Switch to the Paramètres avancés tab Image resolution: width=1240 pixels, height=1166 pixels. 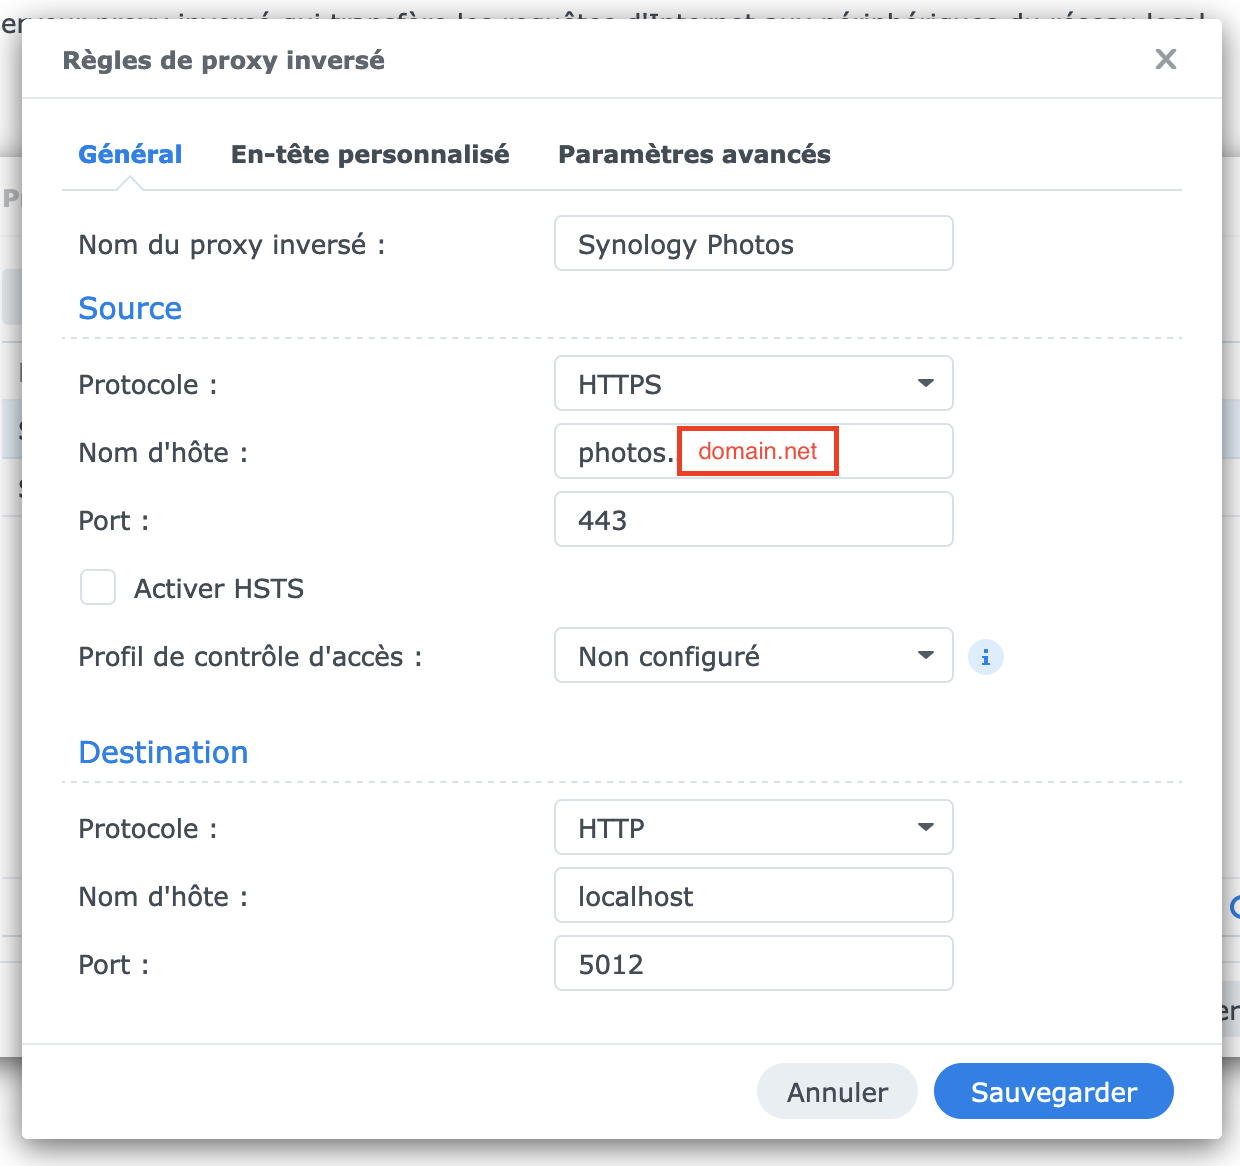click(x=694, y=154)
